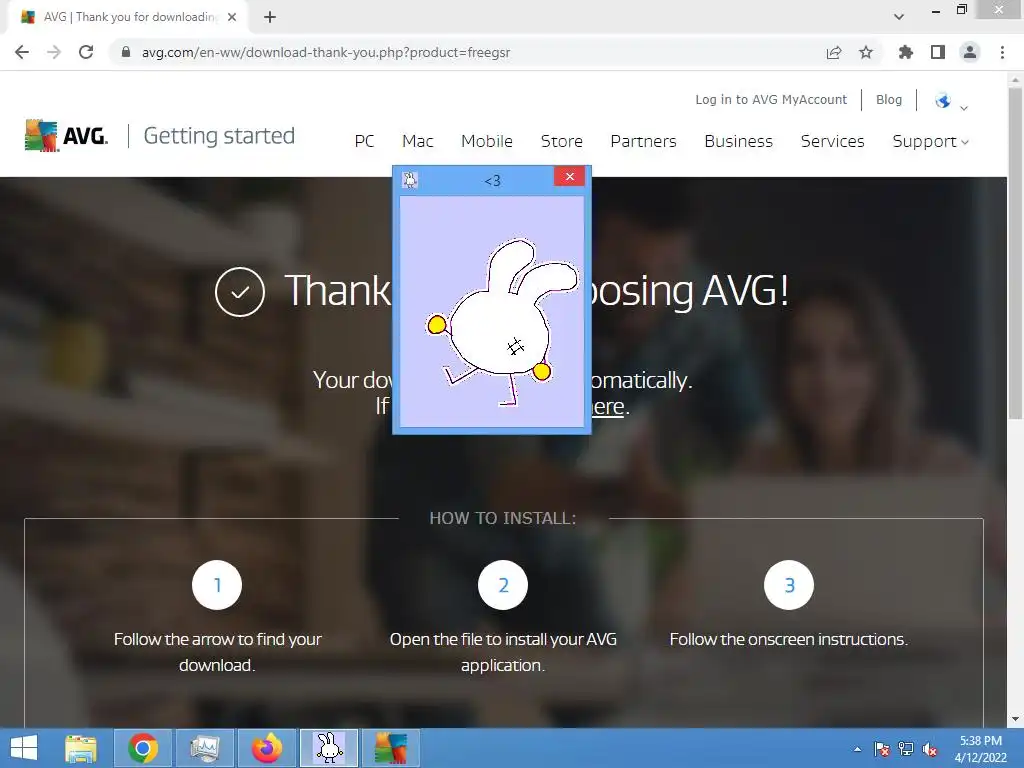Open the Blog link
Image resolution: width=1024 pixels, height=768 pixels.
889,99
